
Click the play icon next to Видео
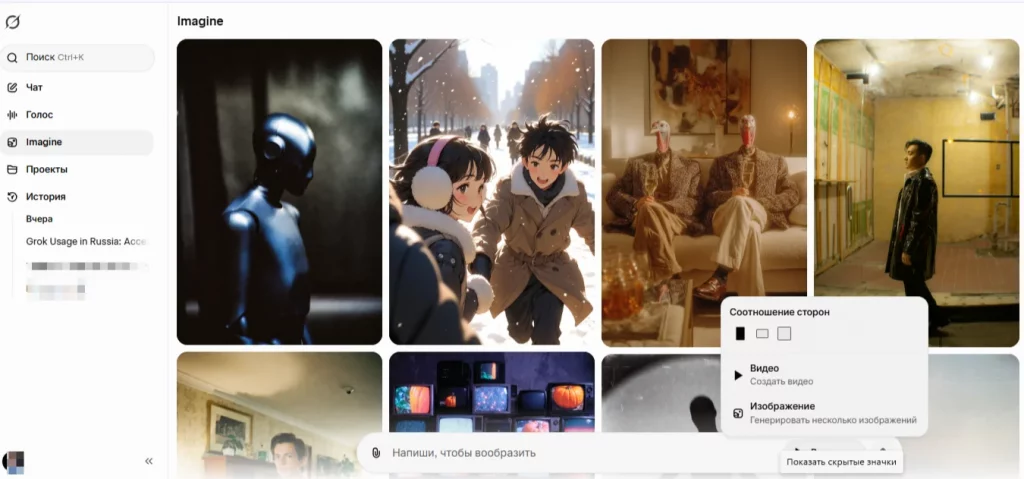(738, 375)
